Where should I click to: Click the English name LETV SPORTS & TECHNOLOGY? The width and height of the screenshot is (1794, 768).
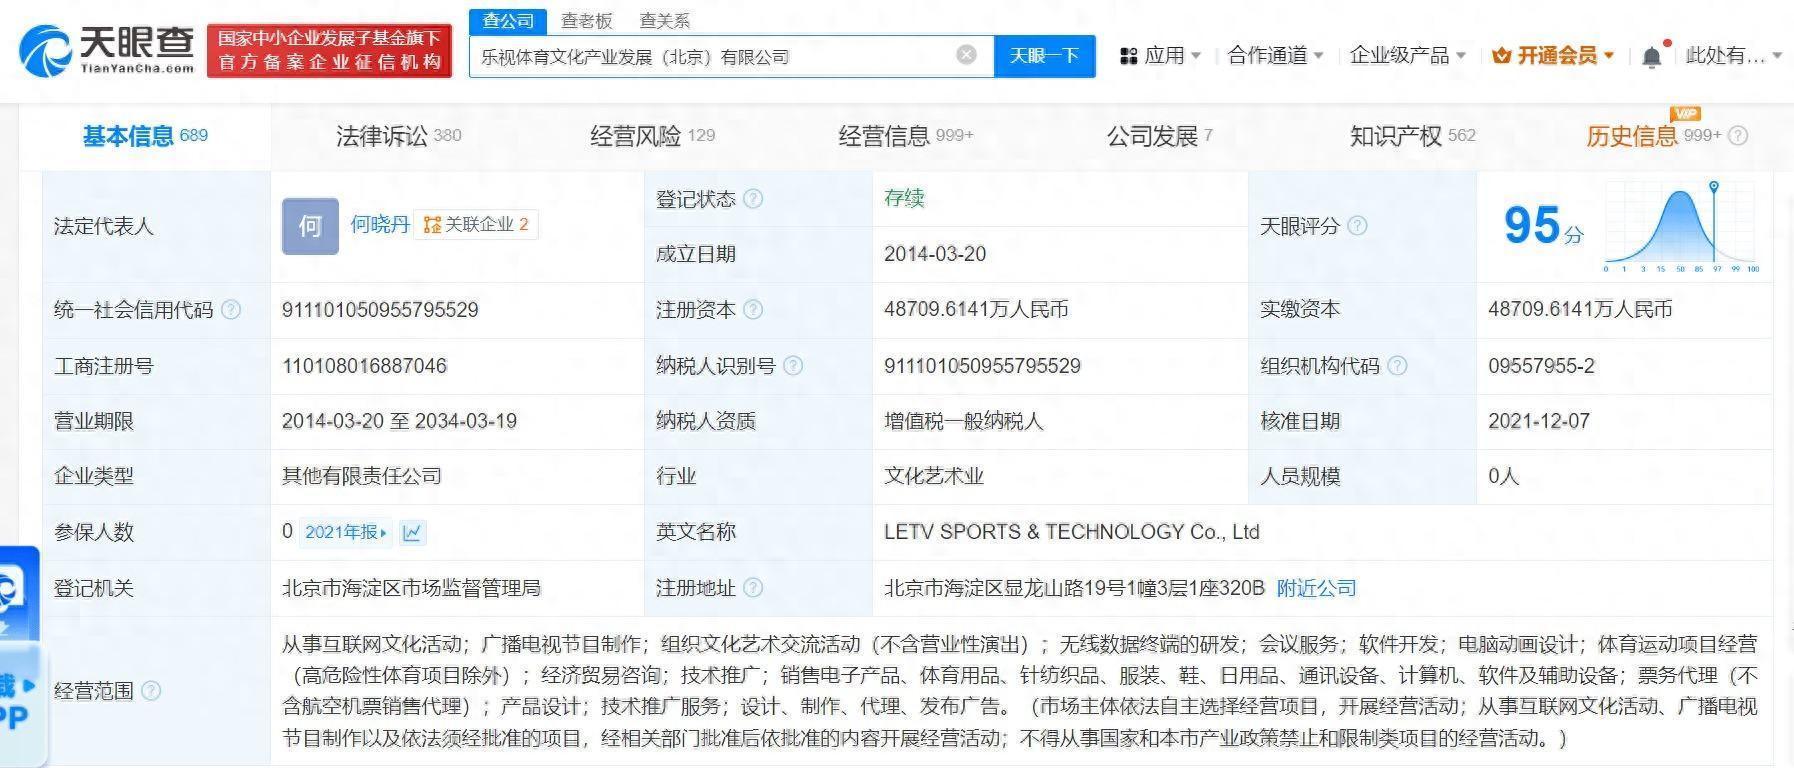(1071, 532)
